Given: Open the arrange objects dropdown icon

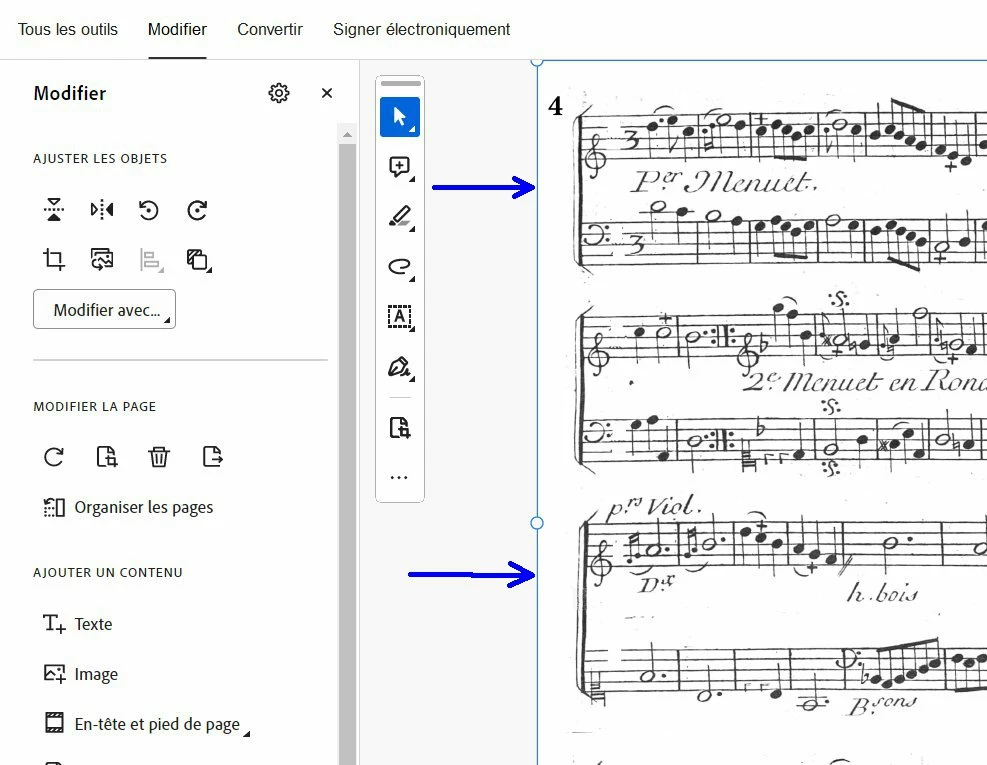Looking at the screenshot, I should pyautogui.click(x=199, y=259).
